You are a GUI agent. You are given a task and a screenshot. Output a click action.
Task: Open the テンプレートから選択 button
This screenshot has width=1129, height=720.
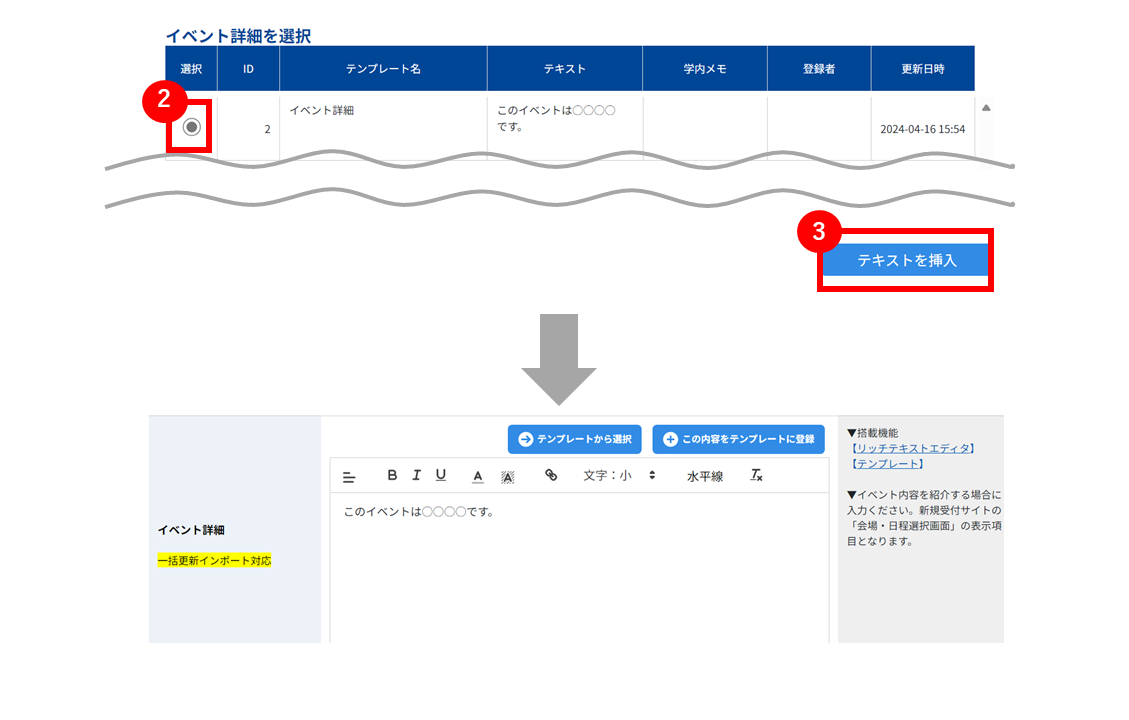[x=575, y=439]
